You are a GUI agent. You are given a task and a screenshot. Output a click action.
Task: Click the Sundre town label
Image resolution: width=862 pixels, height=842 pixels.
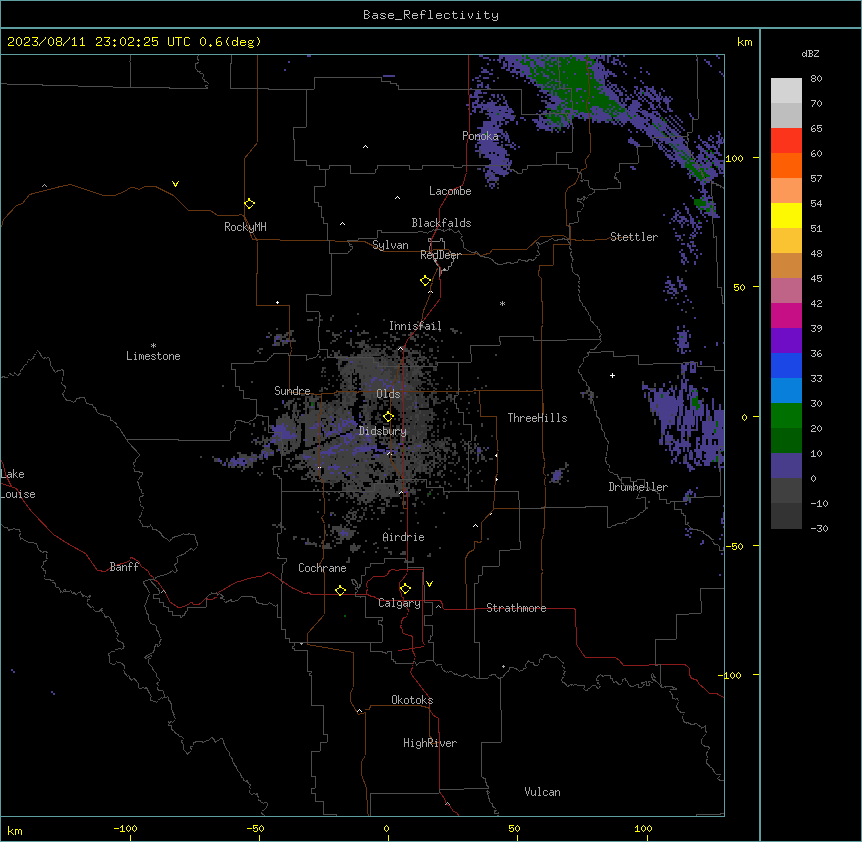[292, 391]
